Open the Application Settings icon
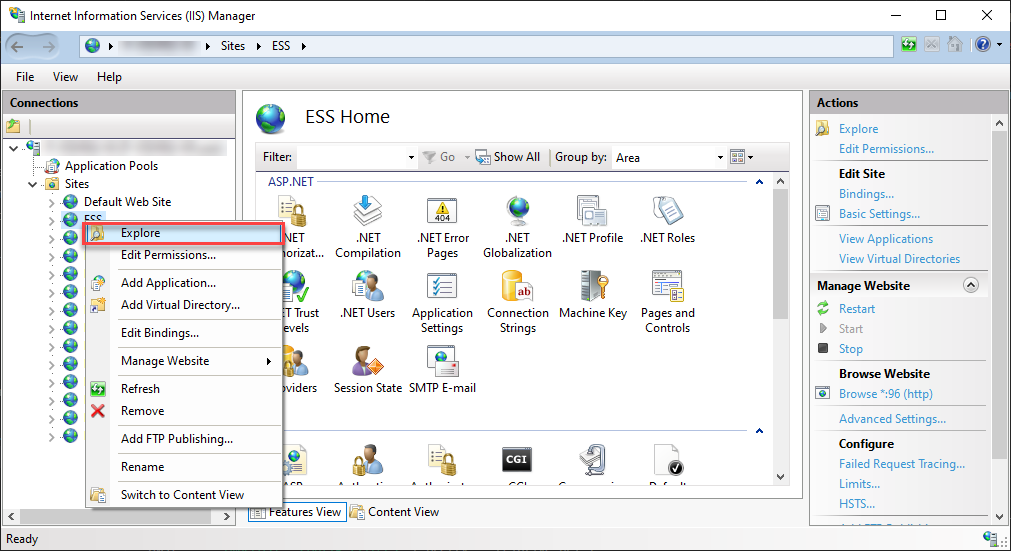Image resolution: width=1011 pixels, height=551 pixels. pos(442,285)
